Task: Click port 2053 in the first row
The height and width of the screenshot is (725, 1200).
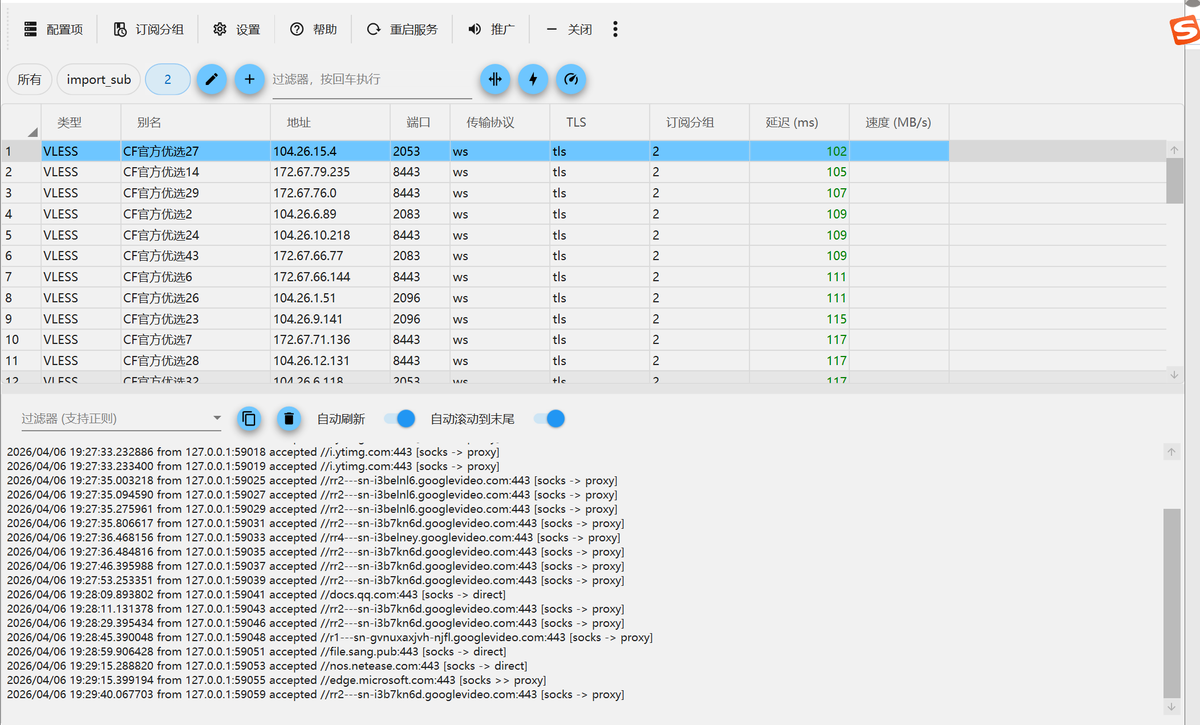Action: pos(420,151)
